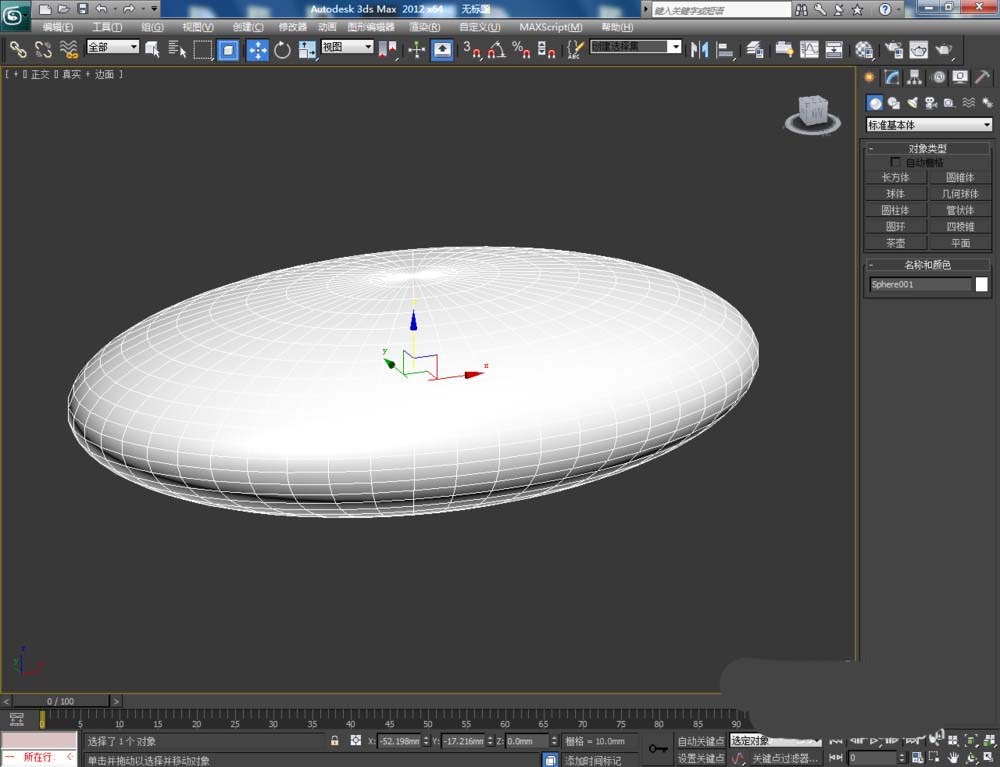The image size is (1000, 767).
Task: Click the 圆柱体 cylinder primitive button
Action: 895,210
